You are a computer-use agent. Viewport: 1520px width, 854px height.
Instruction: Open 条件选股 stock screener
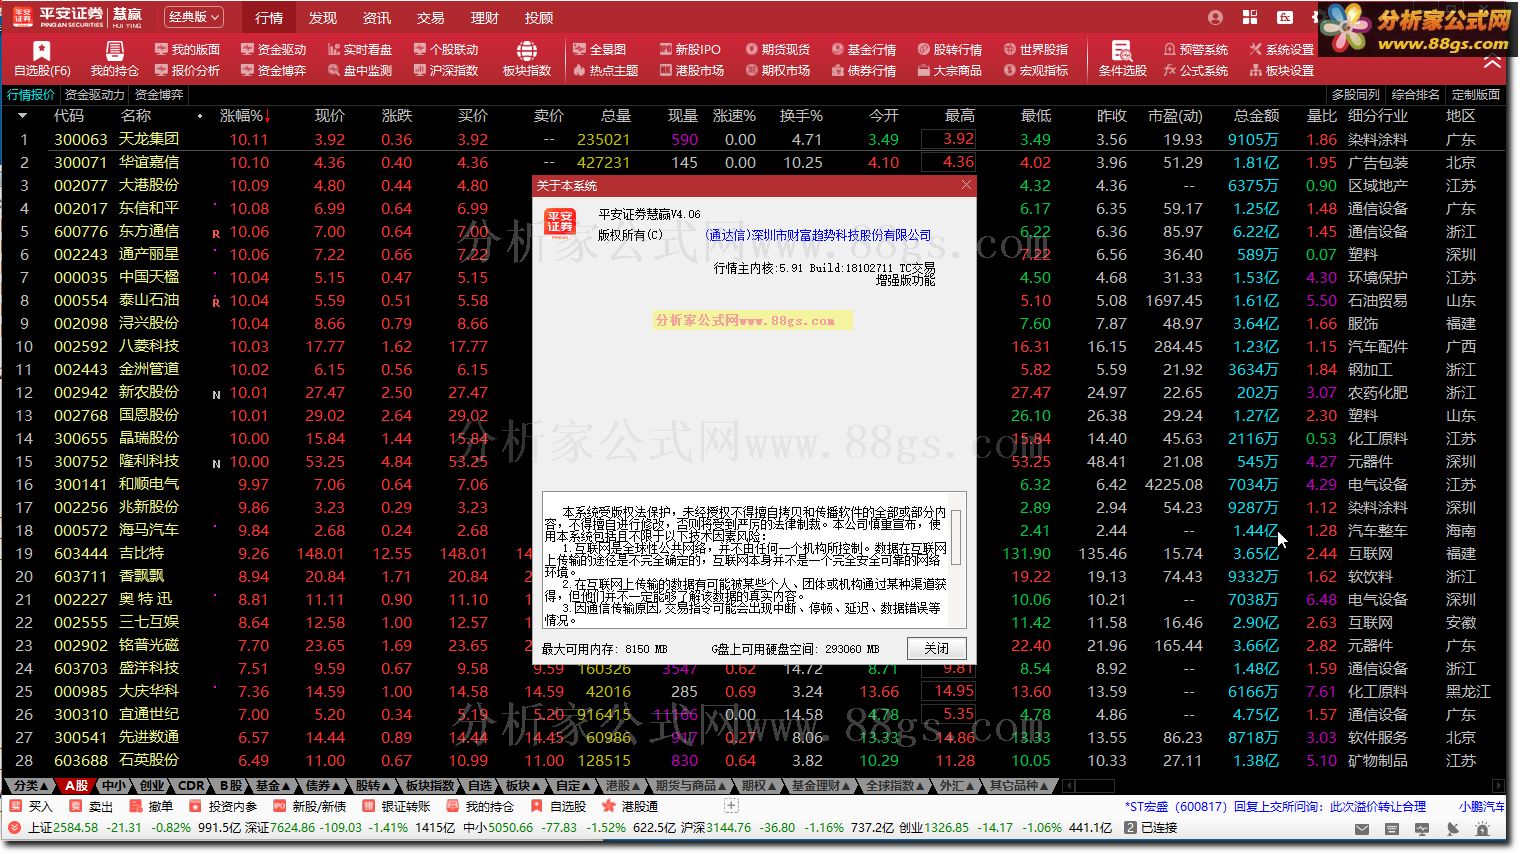(1122, 59)
